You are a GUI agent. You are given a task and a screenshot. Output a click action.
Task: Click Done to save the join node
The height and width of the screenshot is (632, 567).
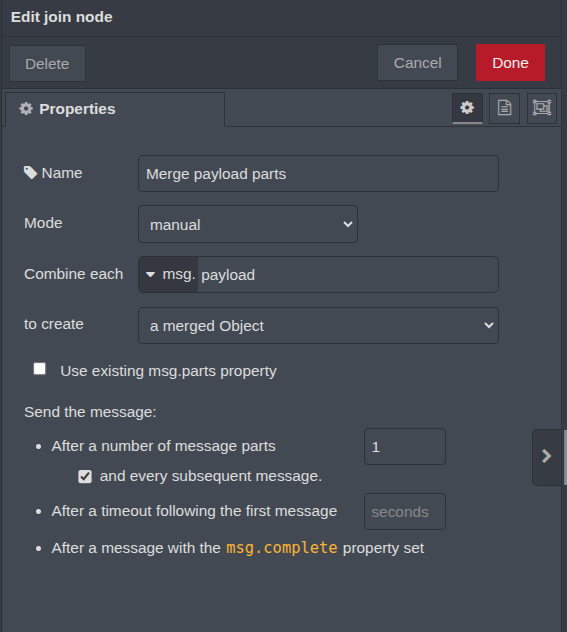[x=510, y=63]
